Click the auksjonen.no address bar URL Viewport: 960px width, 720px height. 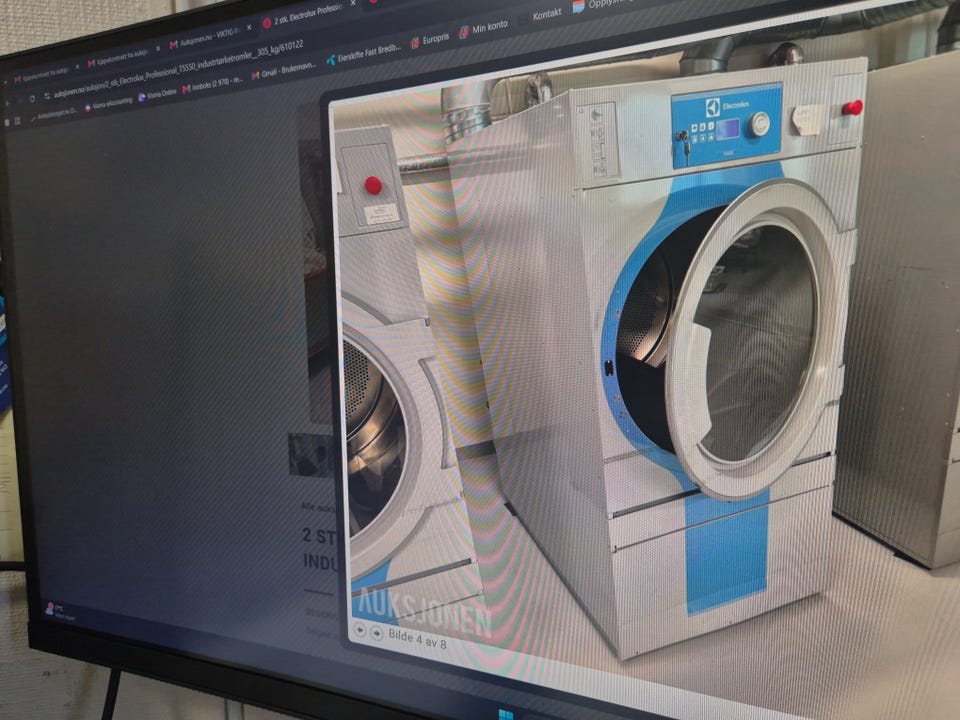coord(178,69)
